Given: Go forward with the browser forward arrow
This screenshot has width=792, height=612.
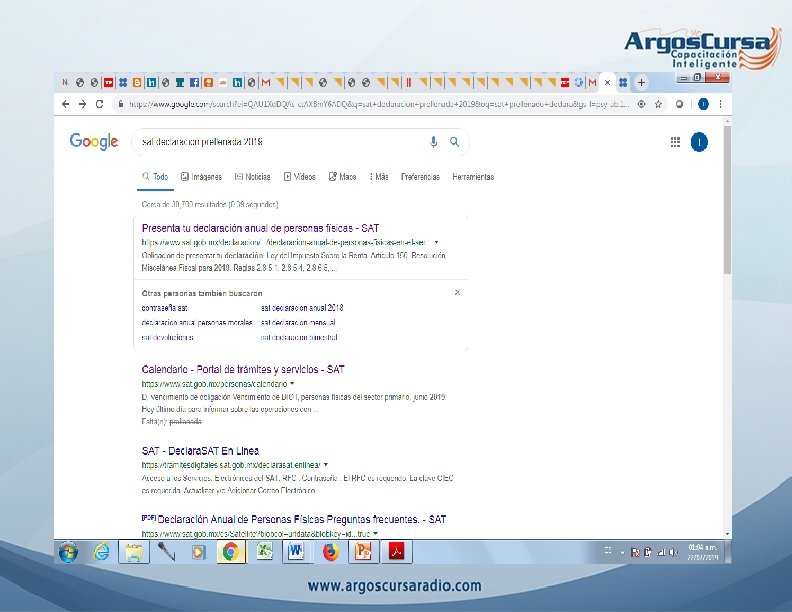Looking at the screenshot, I should pos(82,104).
